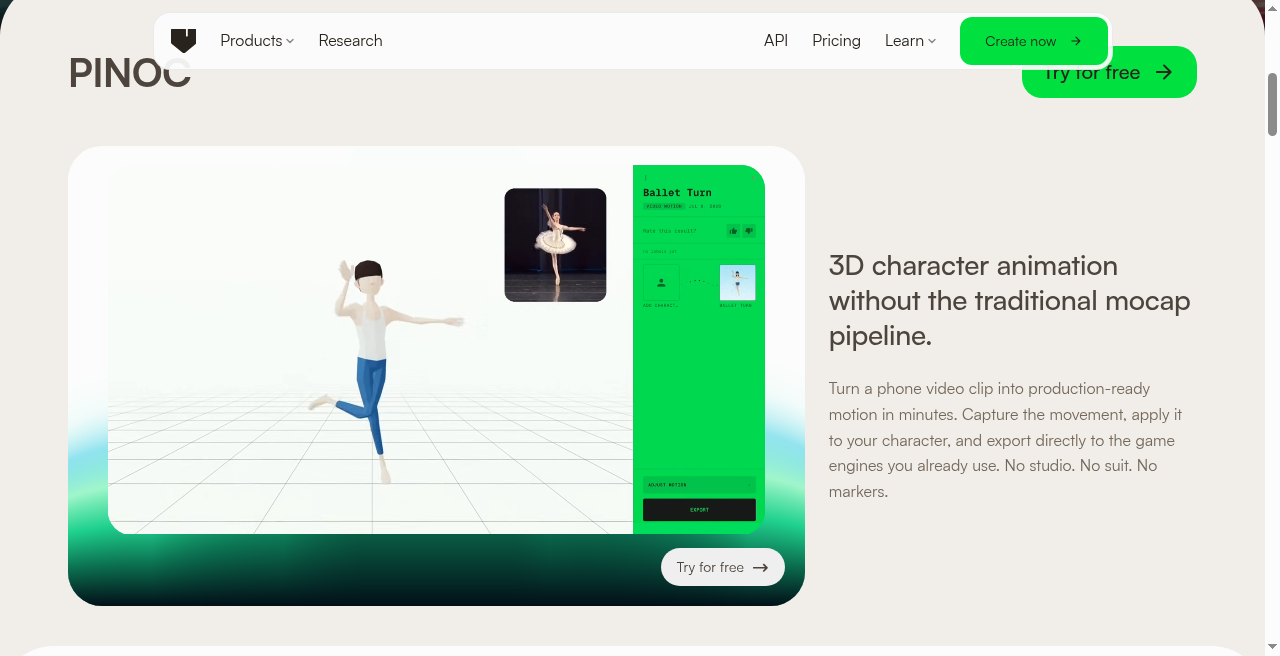Image resolution: width=1280 pixels, height=656 pixels.
Task: Click the Video Motion tag label
Action: pyautogui.click(x=664, y=207)
